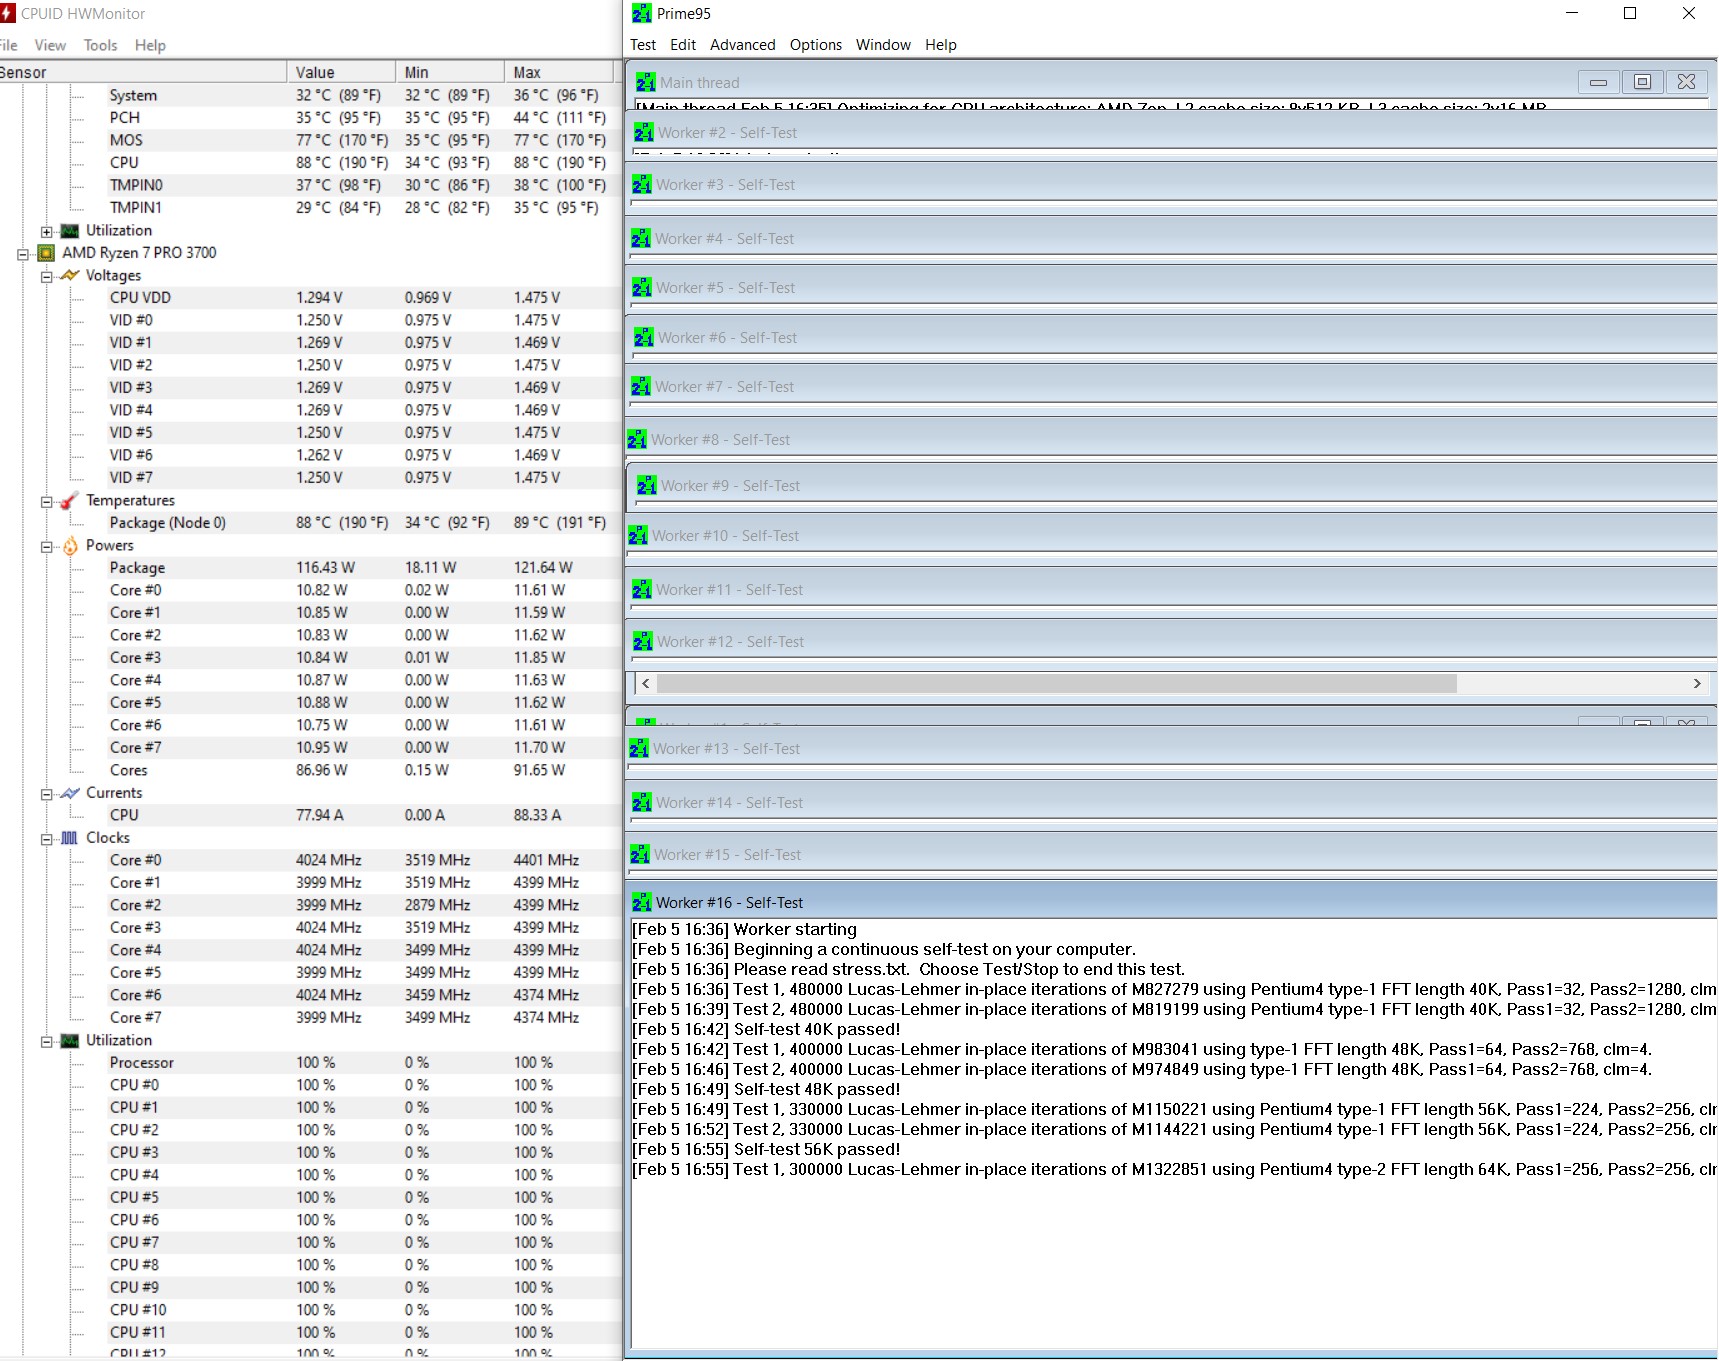The height and width of the screenshot is (1361, 1719).
Task: Click the horizontal scrollbar right arrow
Action: pyautogui.click(x=1697, y=684)
